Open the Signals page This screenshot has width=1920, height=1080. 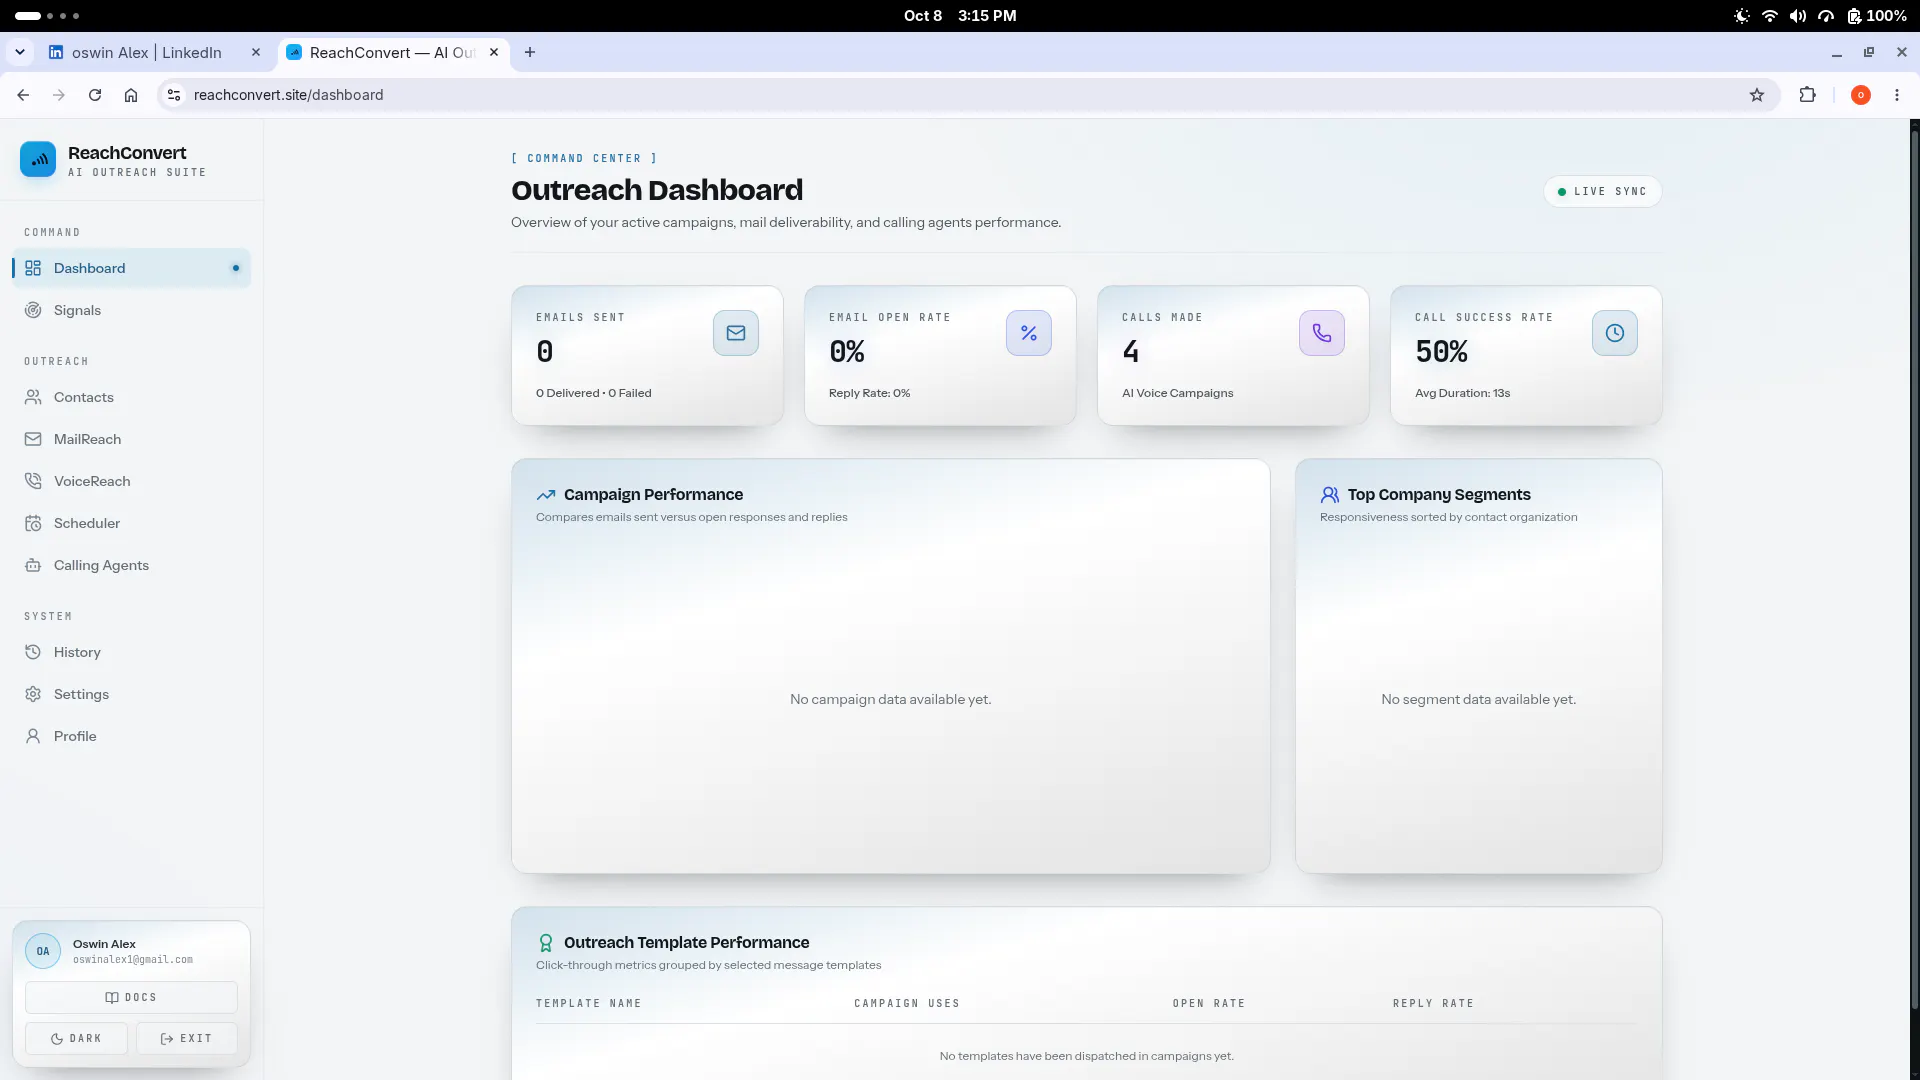pyautogui.click(x=131, y=310)
